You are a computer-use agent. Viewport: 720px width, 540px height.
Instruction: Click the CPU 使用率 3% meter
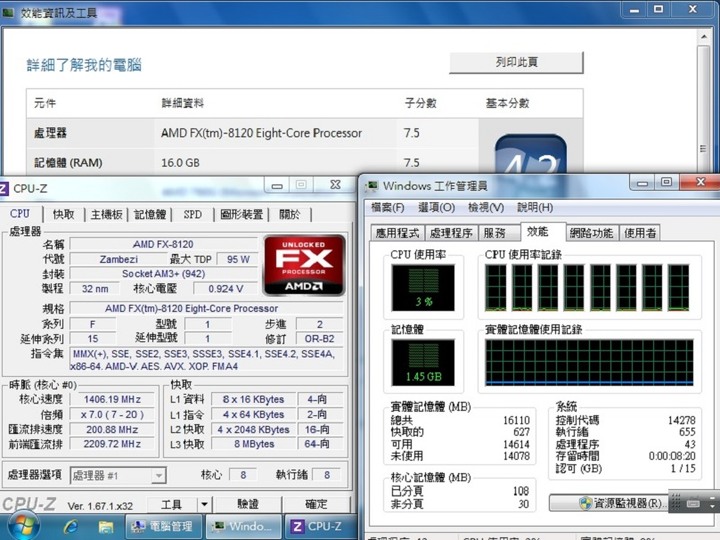(x=423, y=288)
